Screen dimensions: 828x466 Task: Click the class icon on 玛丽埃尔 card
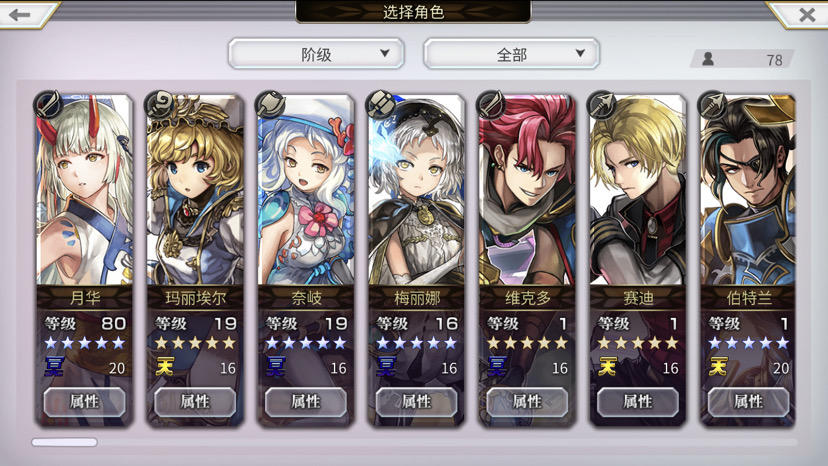(159, 104)
